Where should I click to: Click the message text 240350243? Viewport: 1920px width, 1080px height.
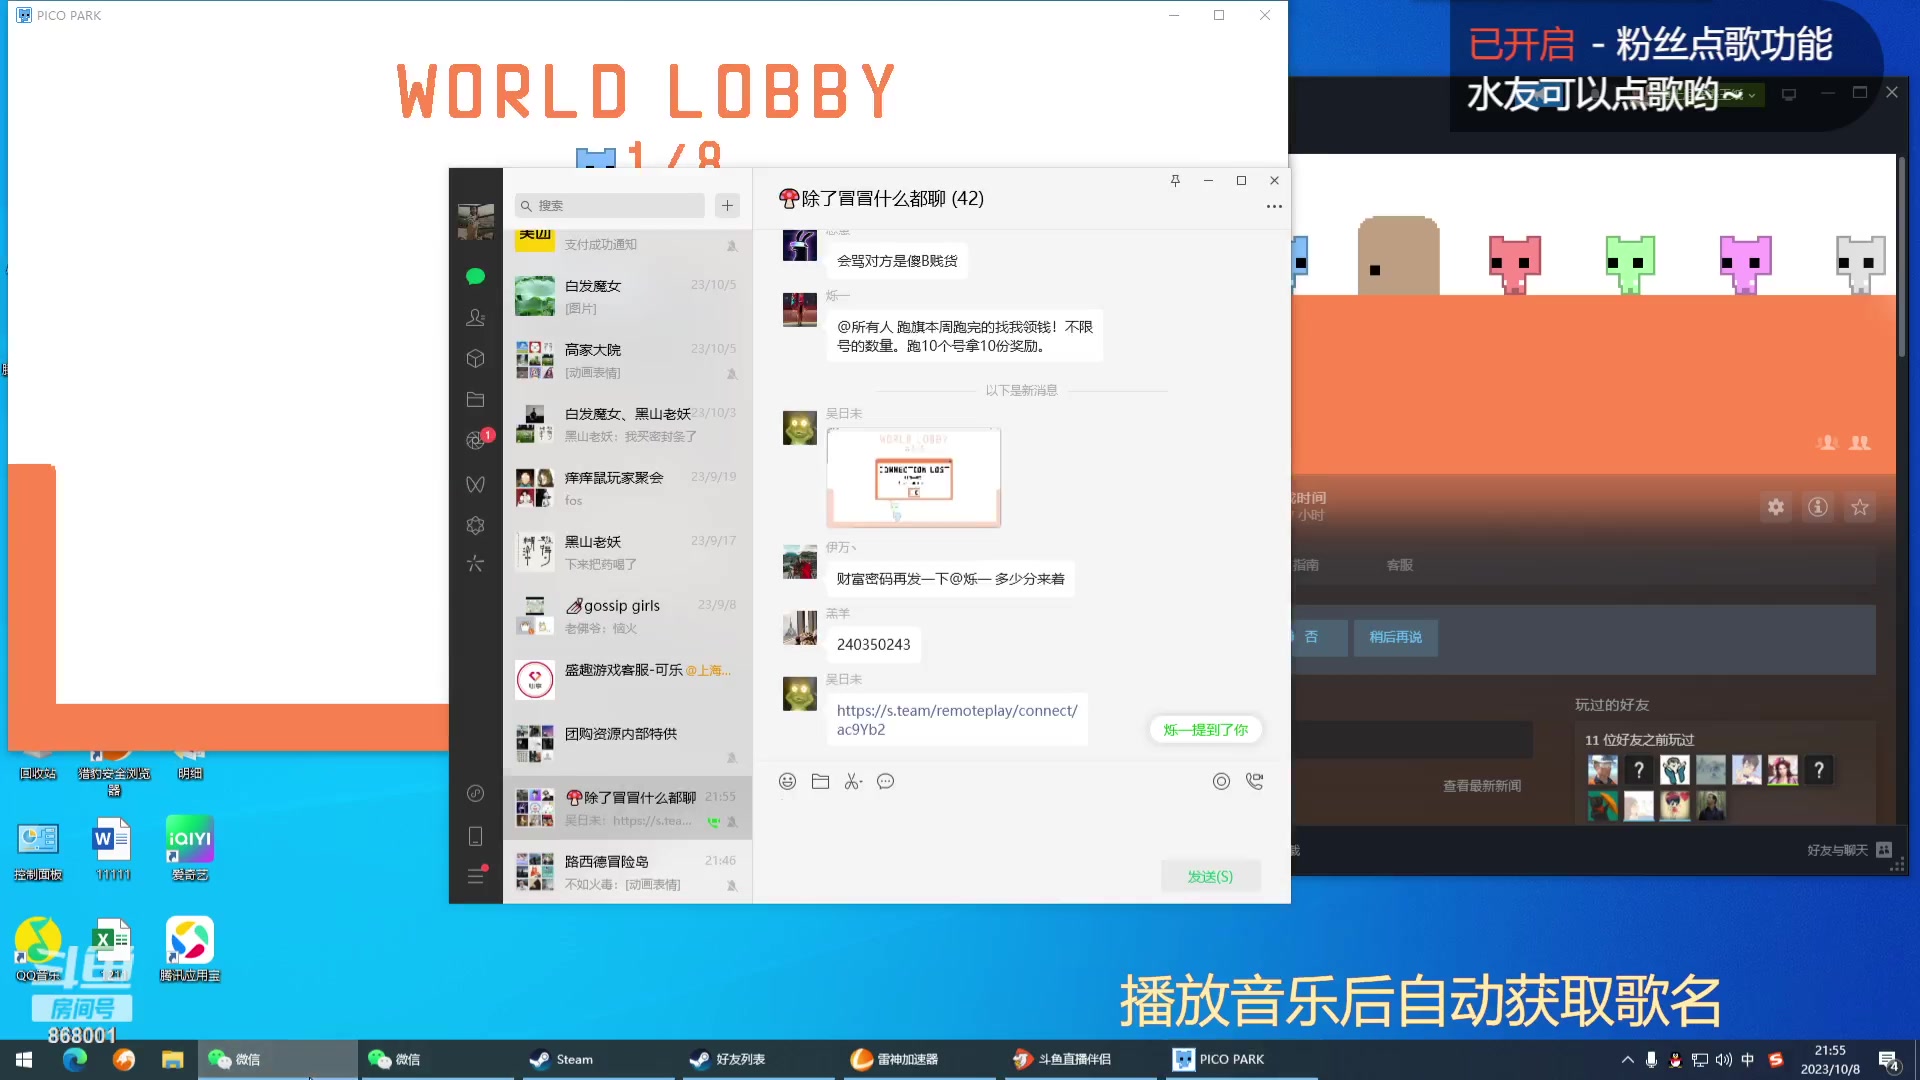873,644
